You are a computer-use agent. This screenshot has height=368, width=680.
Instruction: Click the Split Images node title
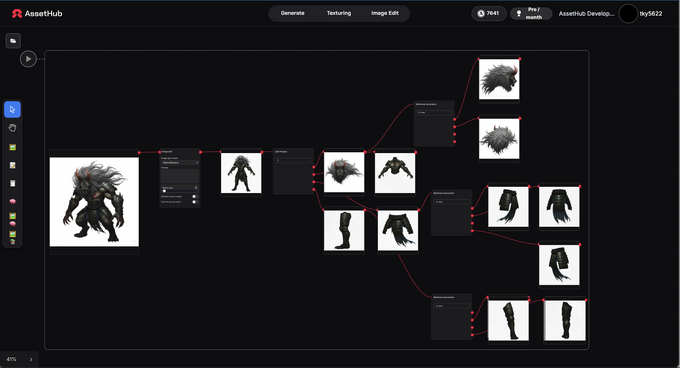pos(281,152)
